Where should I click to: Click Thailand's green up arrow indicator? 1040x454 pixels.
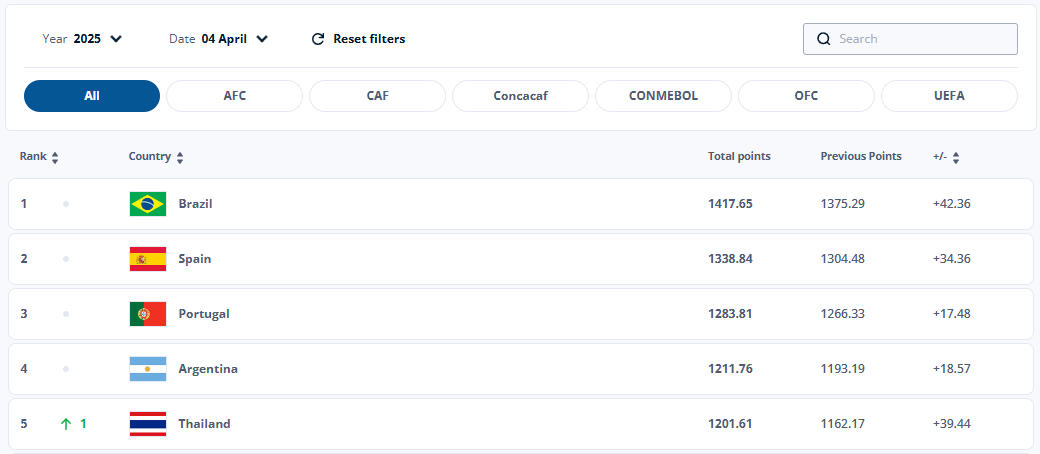(66, 424)
